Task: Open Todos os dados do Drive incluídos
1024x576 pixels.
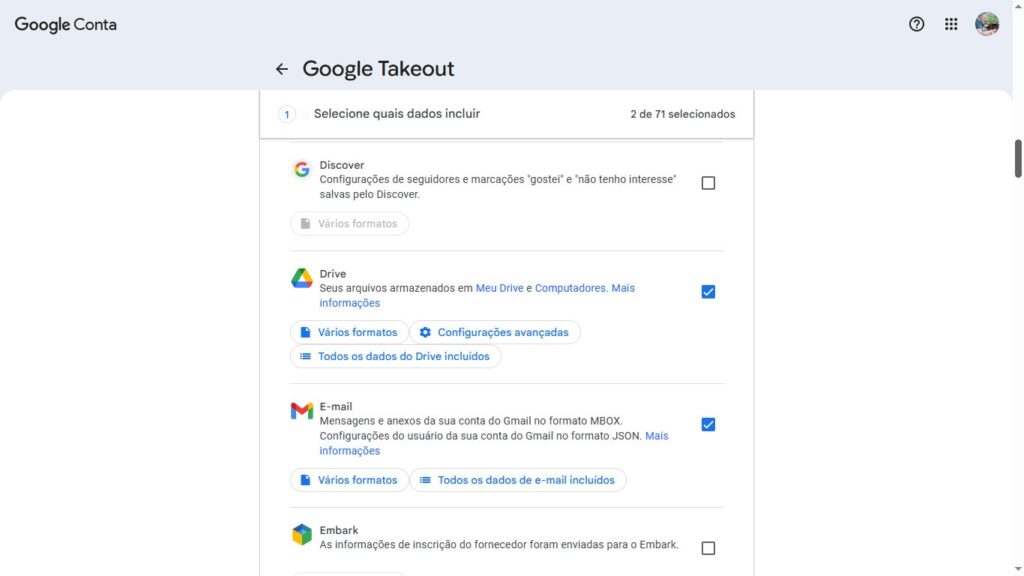Action: (x=395, y=356)
